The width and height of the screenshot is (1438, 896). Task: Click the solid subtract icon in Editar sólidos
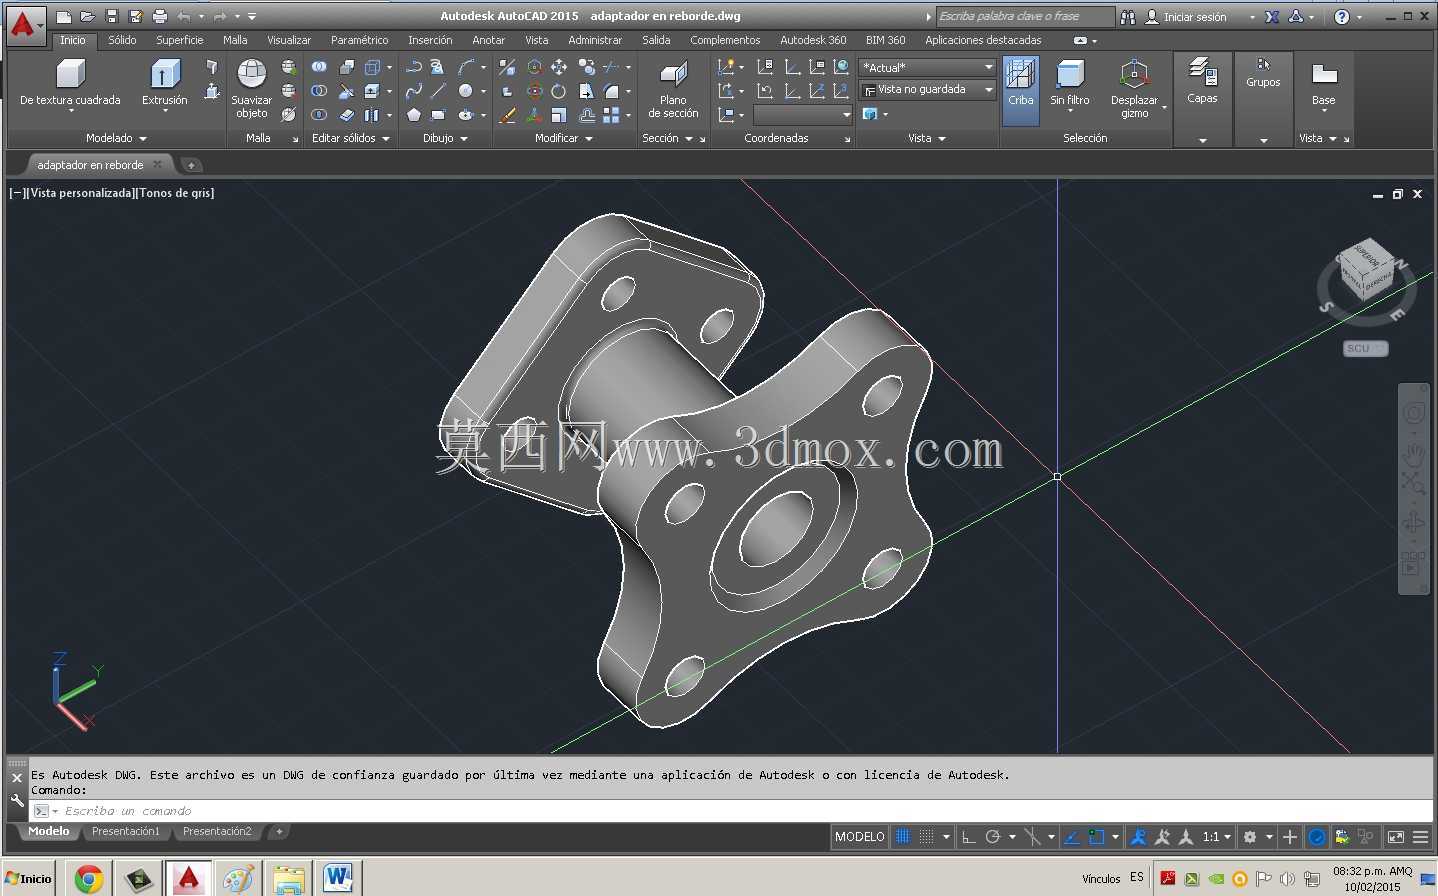319,91
